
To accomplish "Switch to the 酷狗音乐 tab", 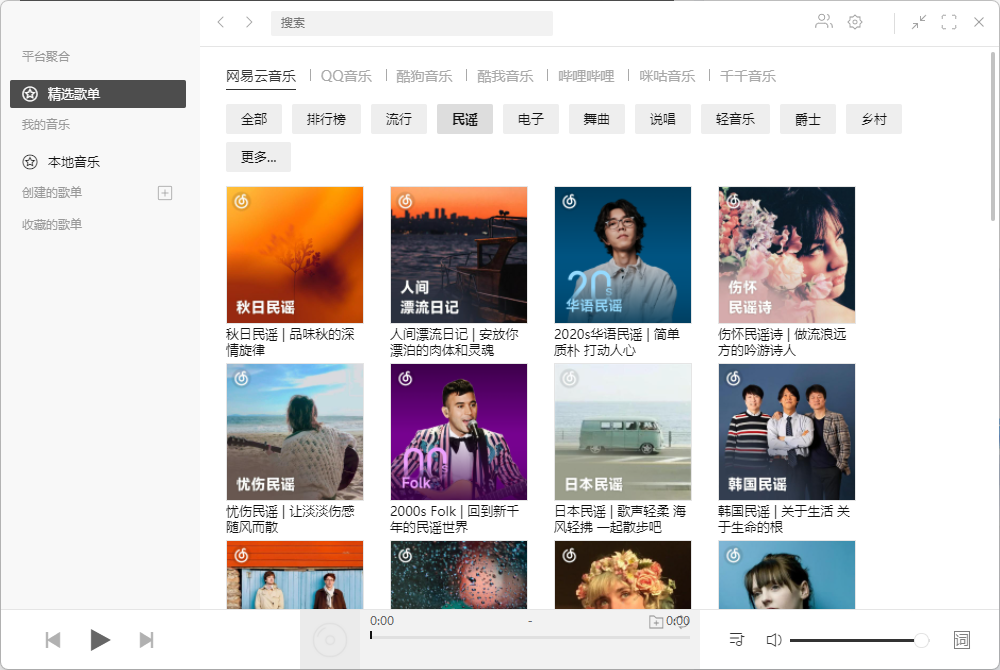I will pyautogui.click(x=424, y=76).
